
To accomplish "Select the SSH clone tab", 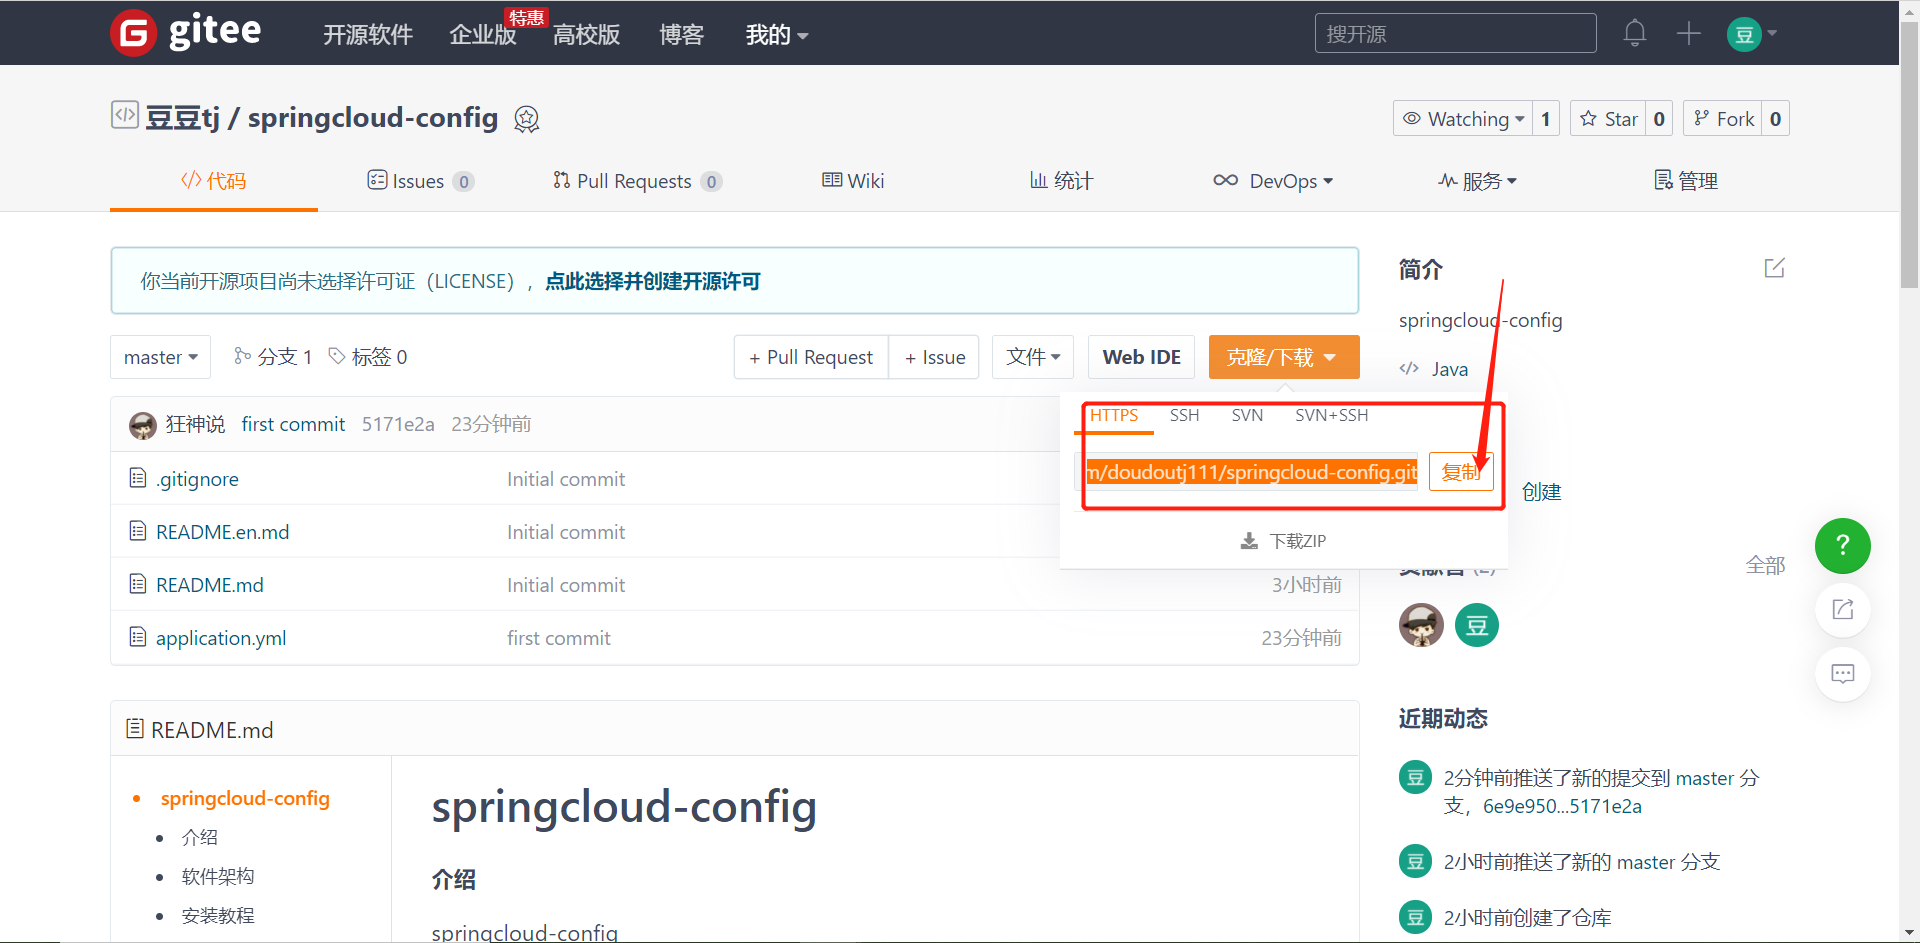I will 1184,415.
